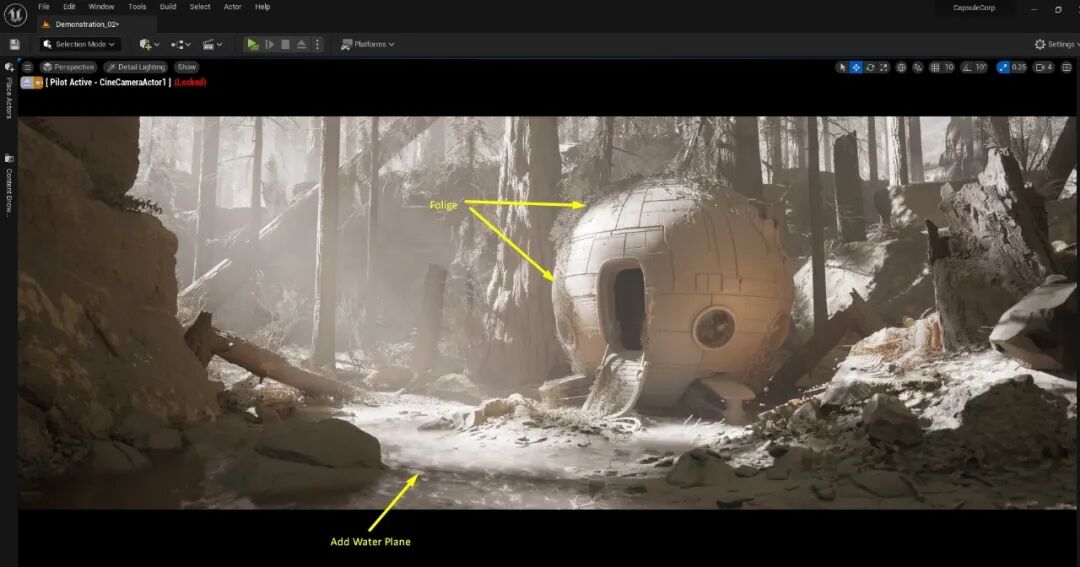Expand the Selection Mode dropdown
This screenshot has width=1080, height=567.
point(79,44)
